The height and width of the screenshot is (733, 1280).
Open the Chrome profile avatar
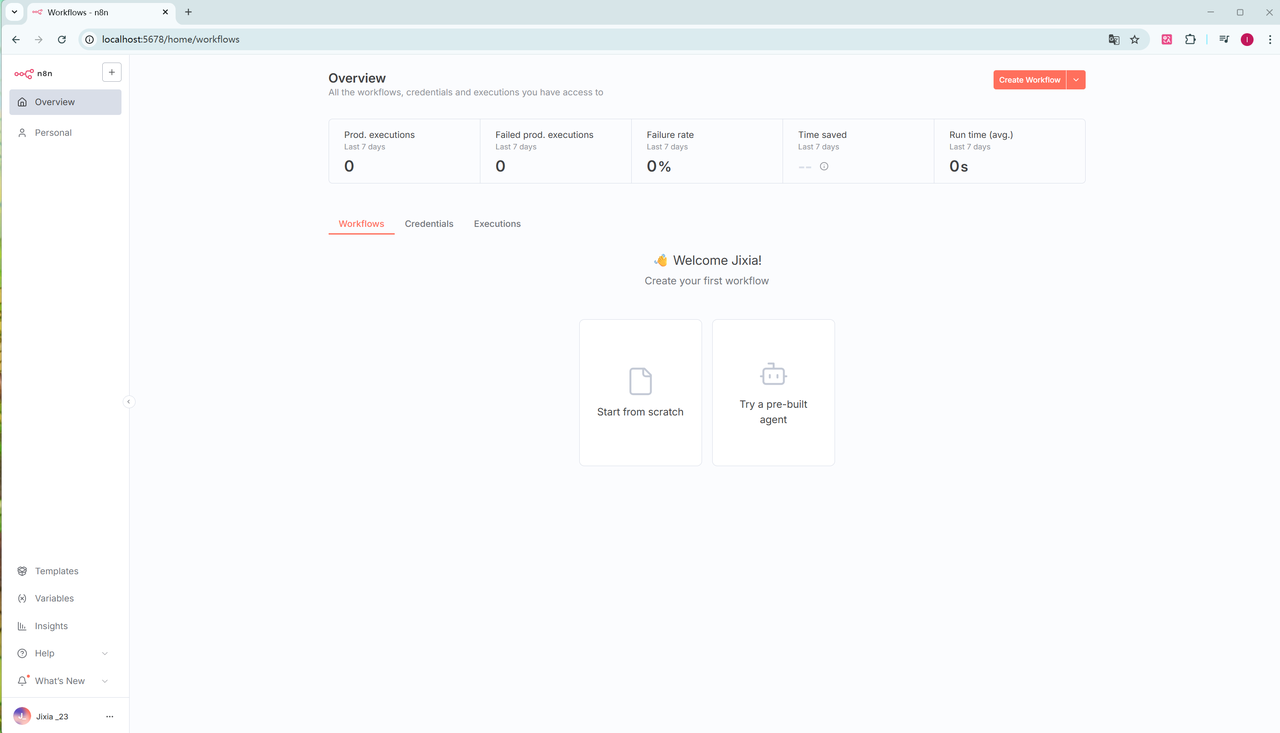coord(1247,39)
